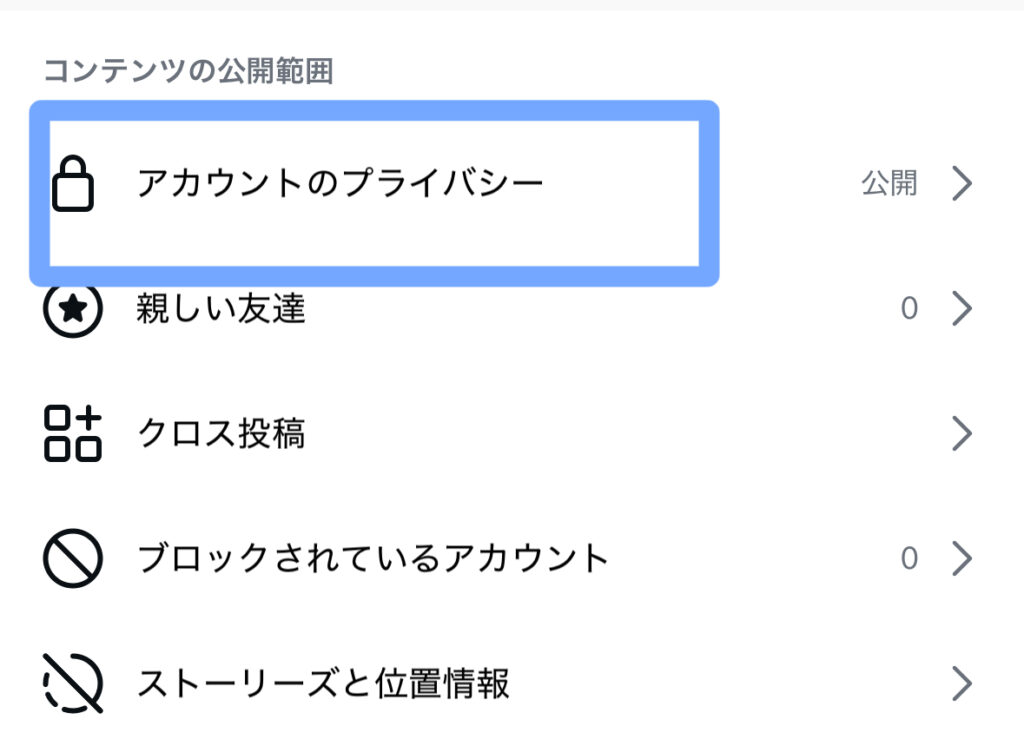Select the 親しい友達 menu entry

pos(221,310)
